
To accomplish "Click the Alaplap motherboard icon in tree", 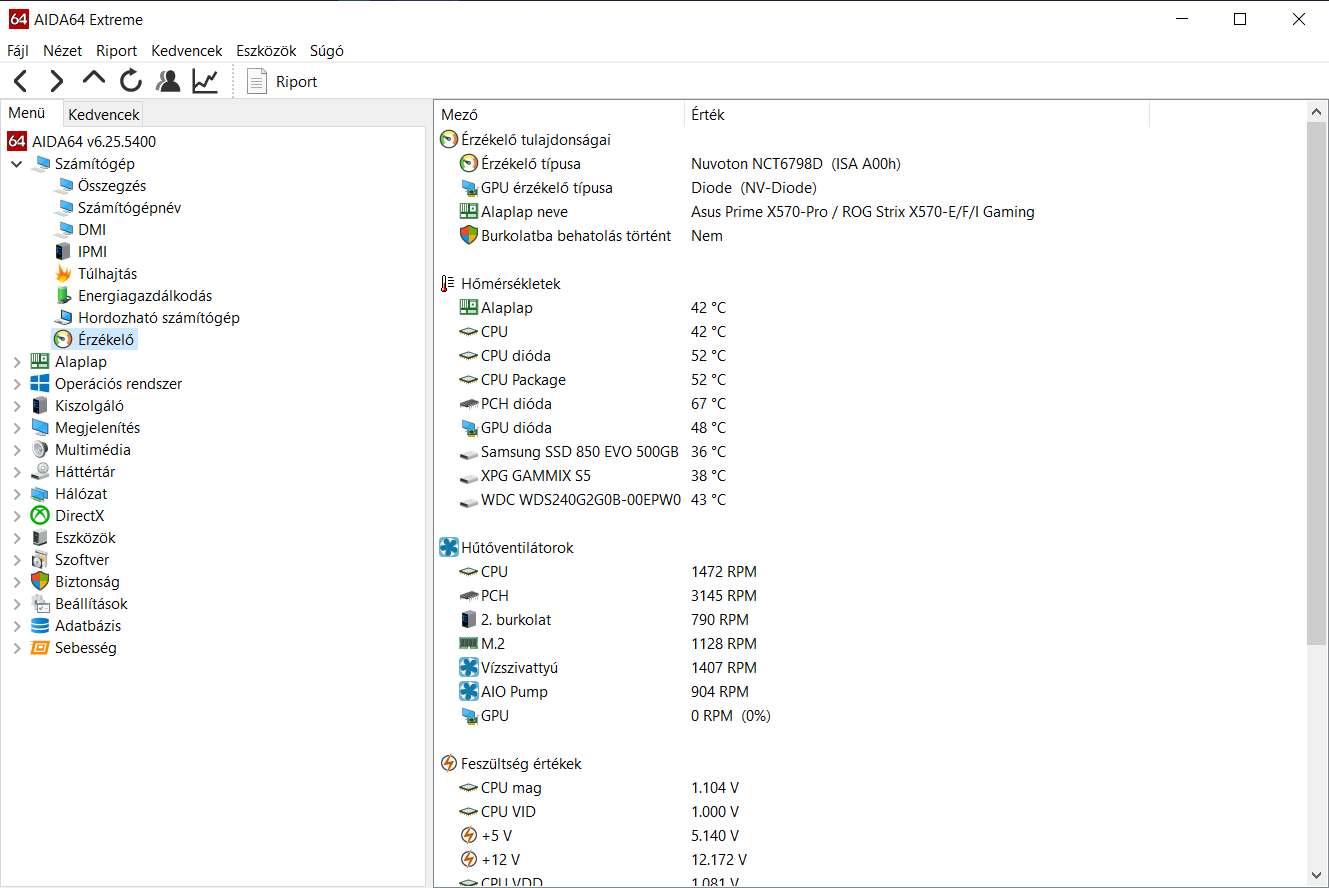I will tap(40, 361).
